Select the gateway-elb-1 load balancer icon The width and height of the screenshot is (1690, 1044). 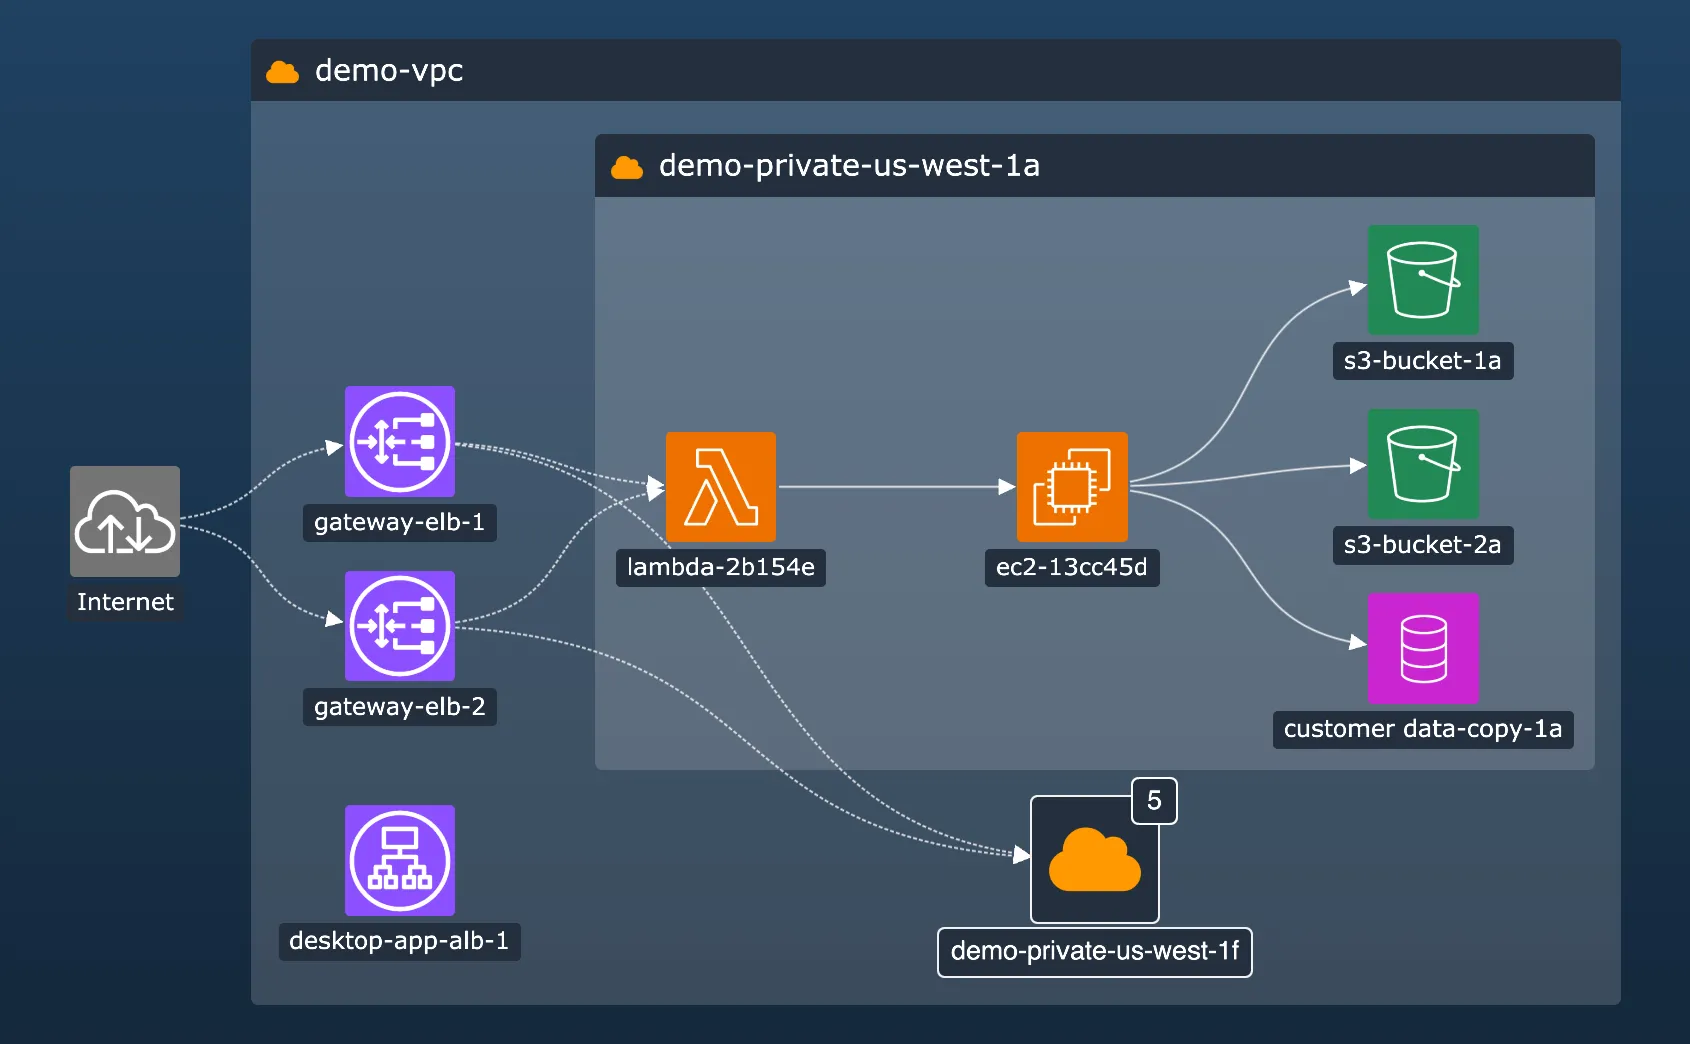[400, 441]
